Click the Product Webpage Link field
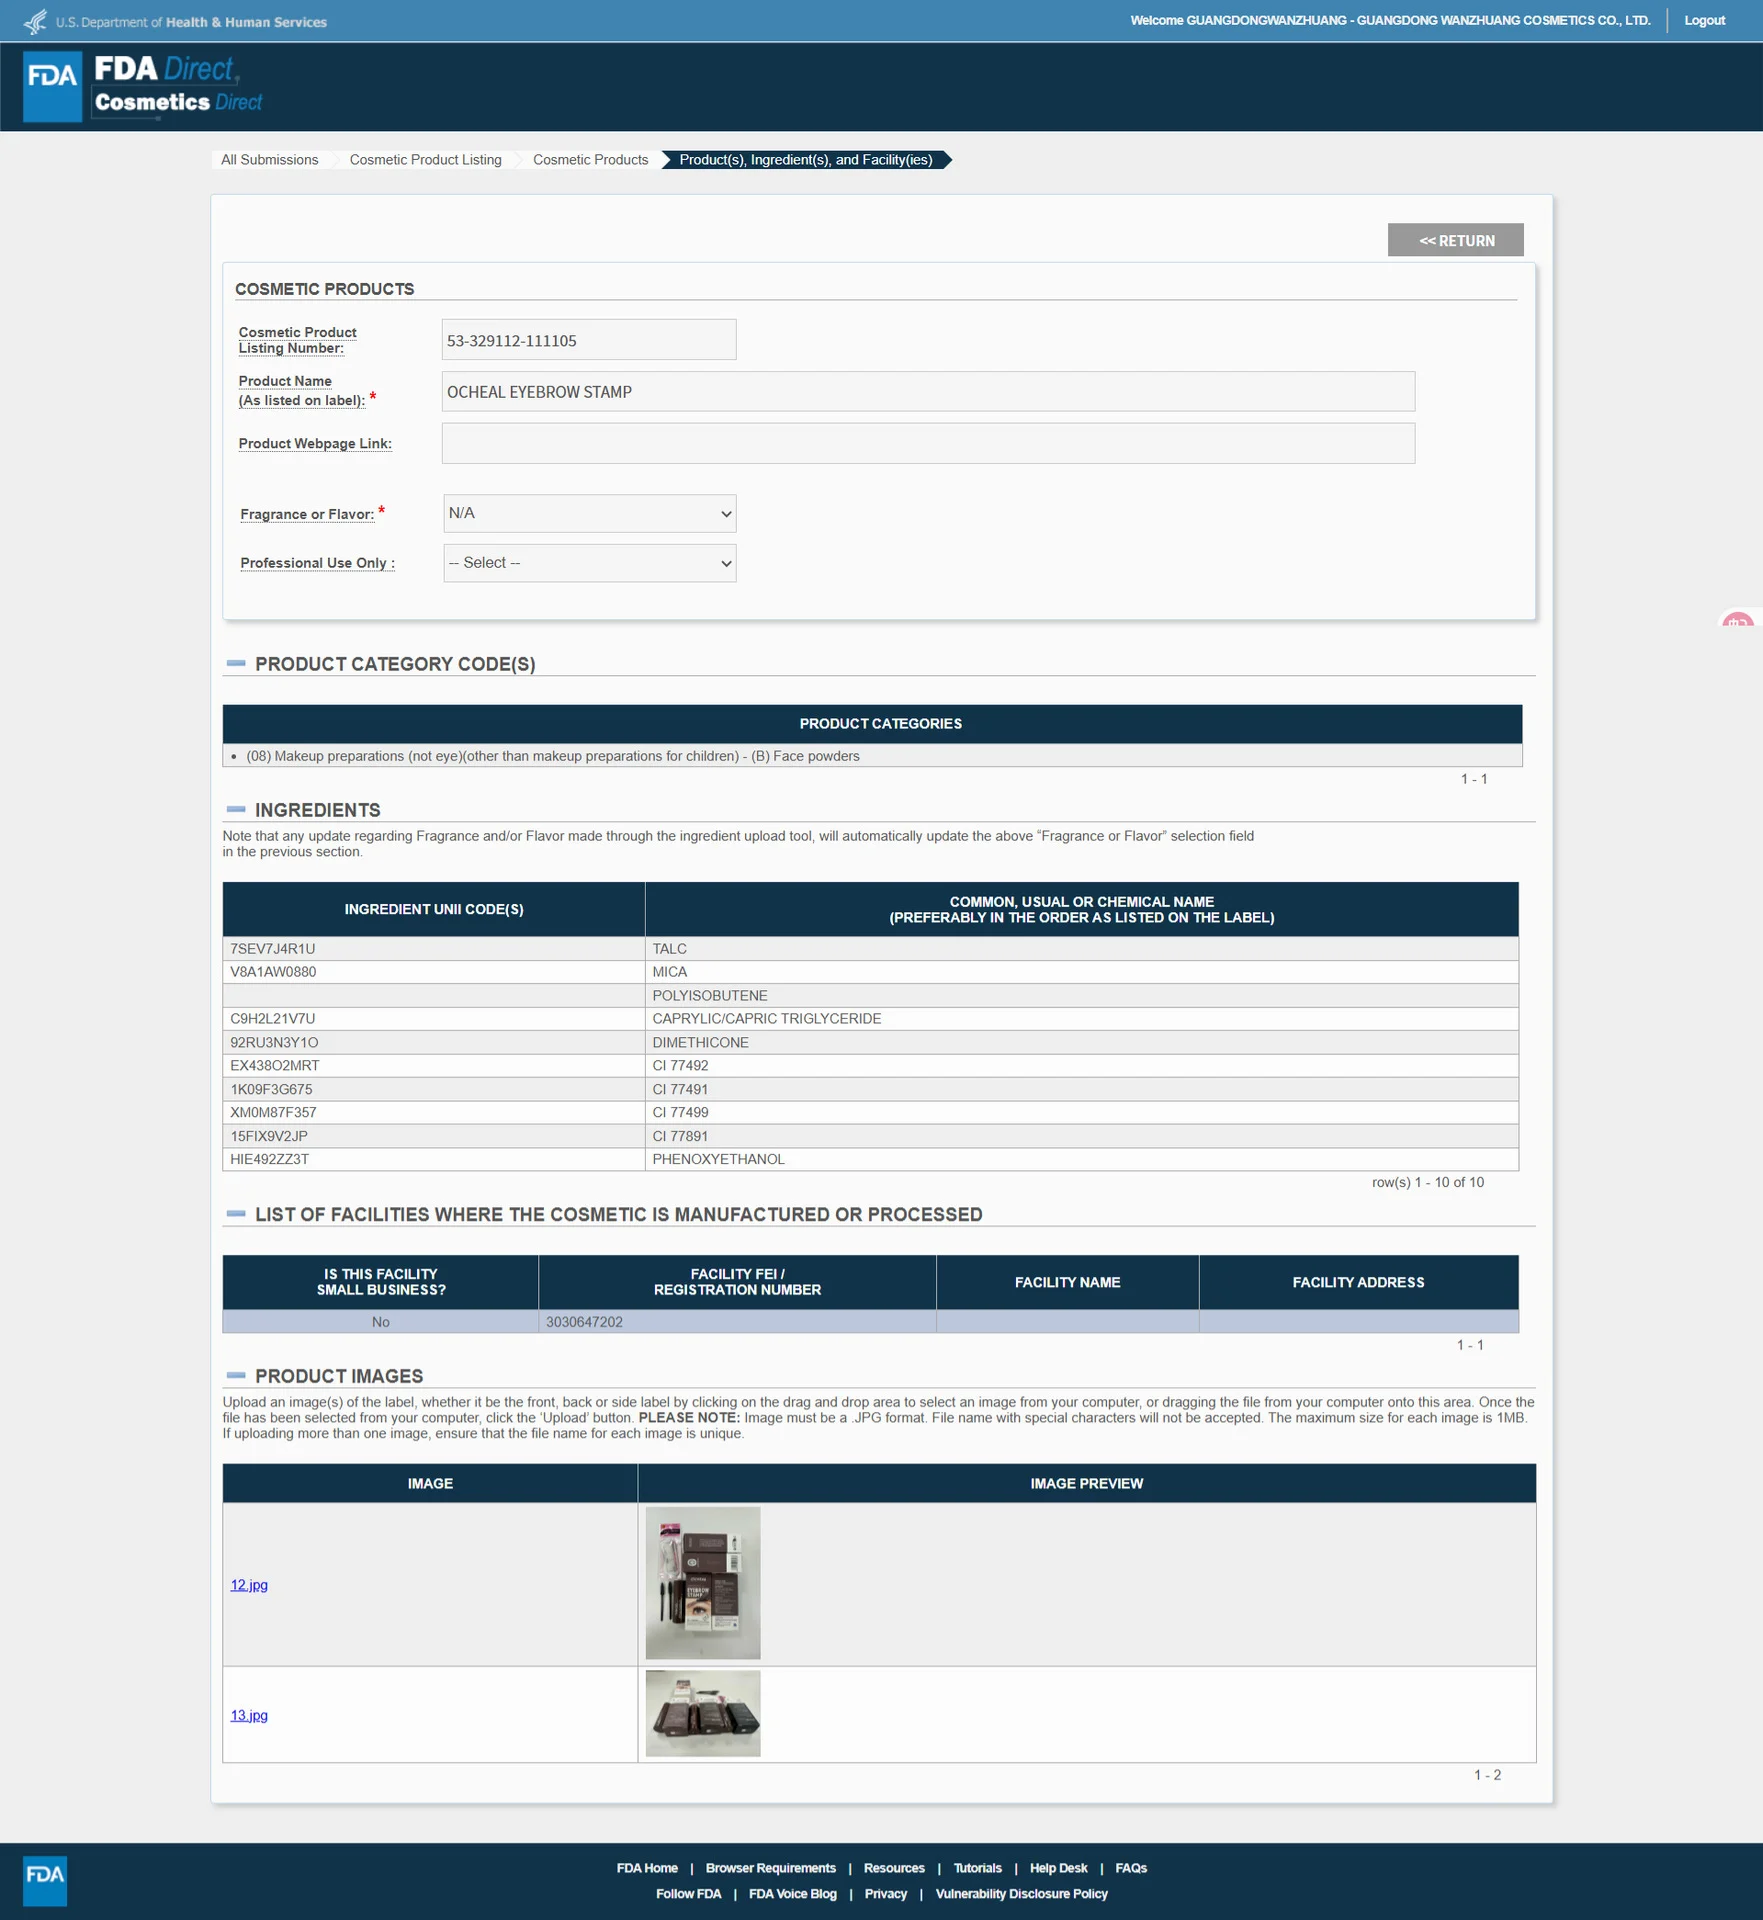 (928, 443)
